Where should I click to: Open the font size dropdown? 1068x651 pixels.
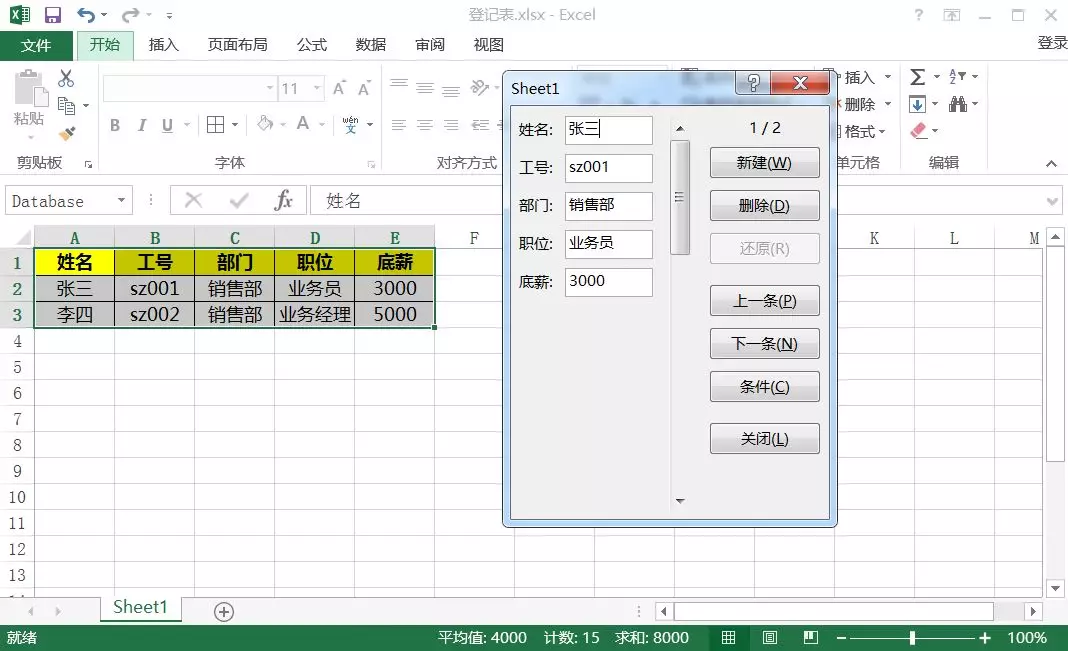[x=317, y=88]
